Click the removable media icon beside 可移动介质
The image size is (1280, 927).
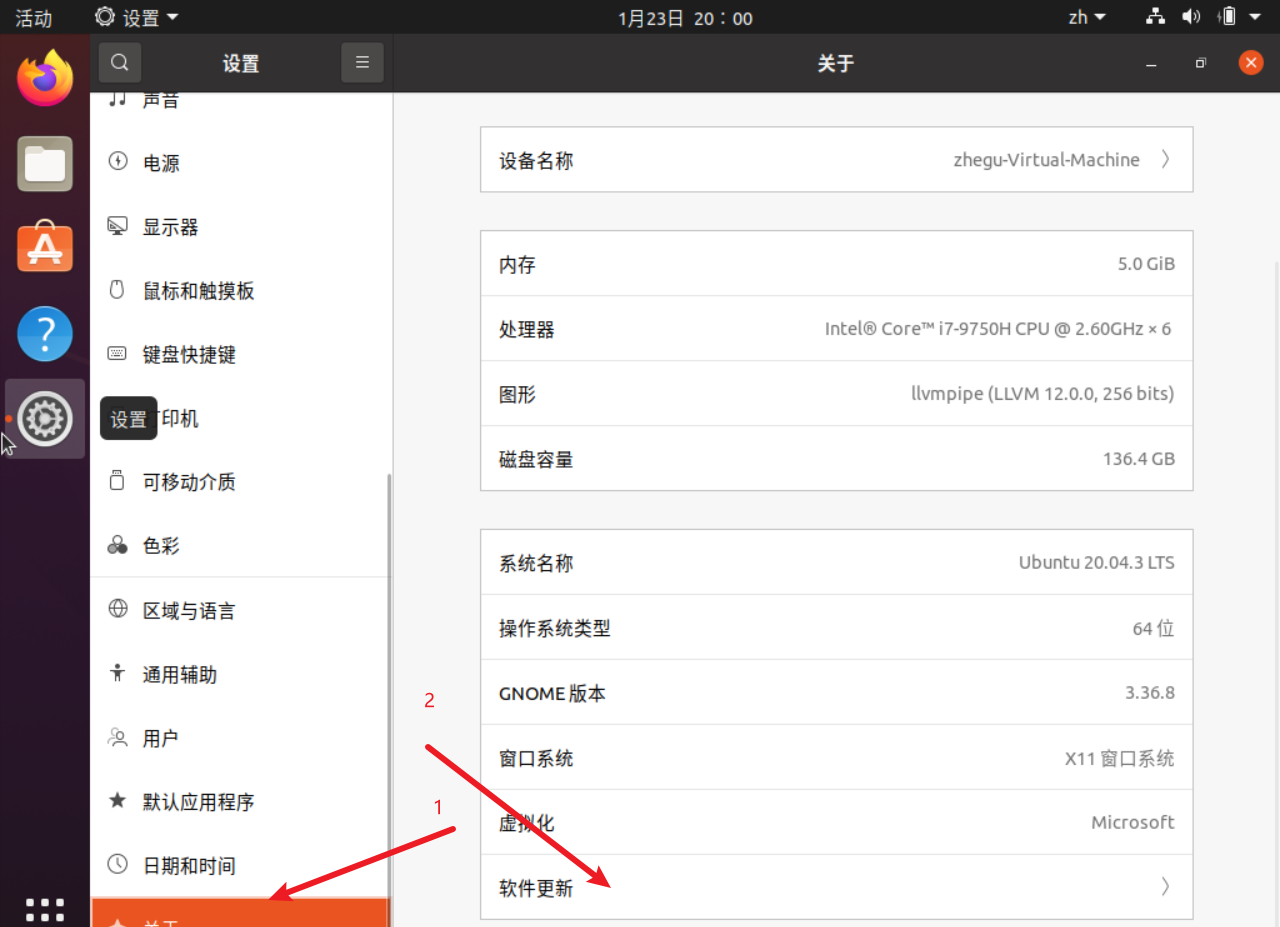pos(117,481)
